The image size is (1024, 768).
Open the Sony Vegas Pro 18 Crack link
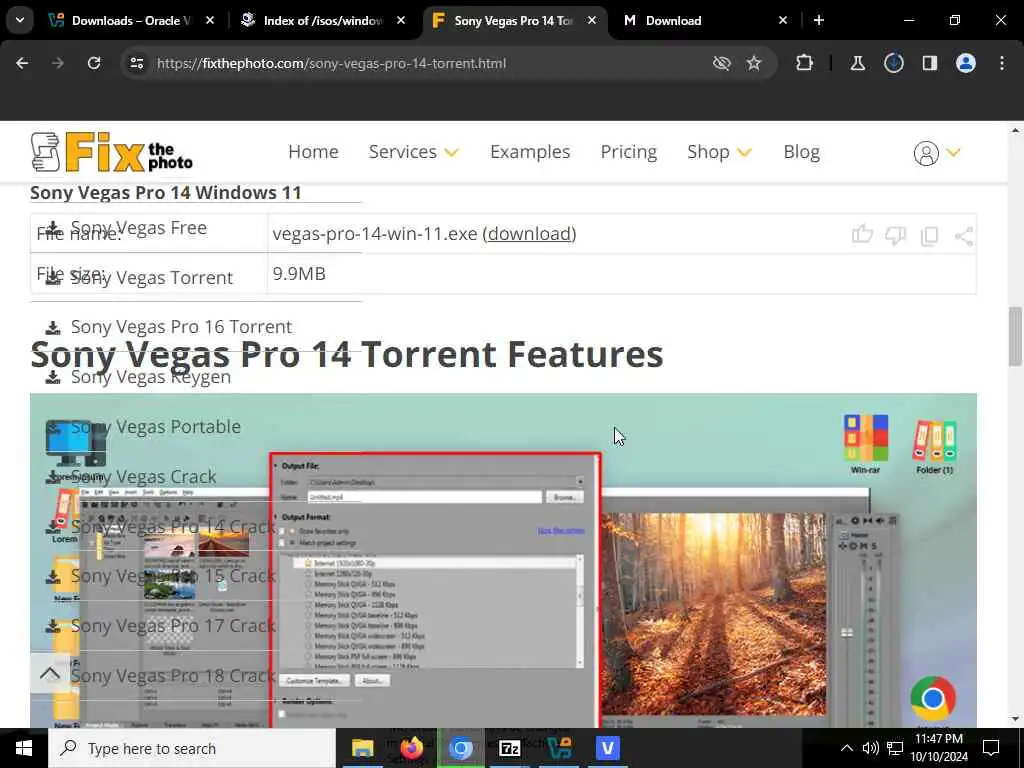173,675
